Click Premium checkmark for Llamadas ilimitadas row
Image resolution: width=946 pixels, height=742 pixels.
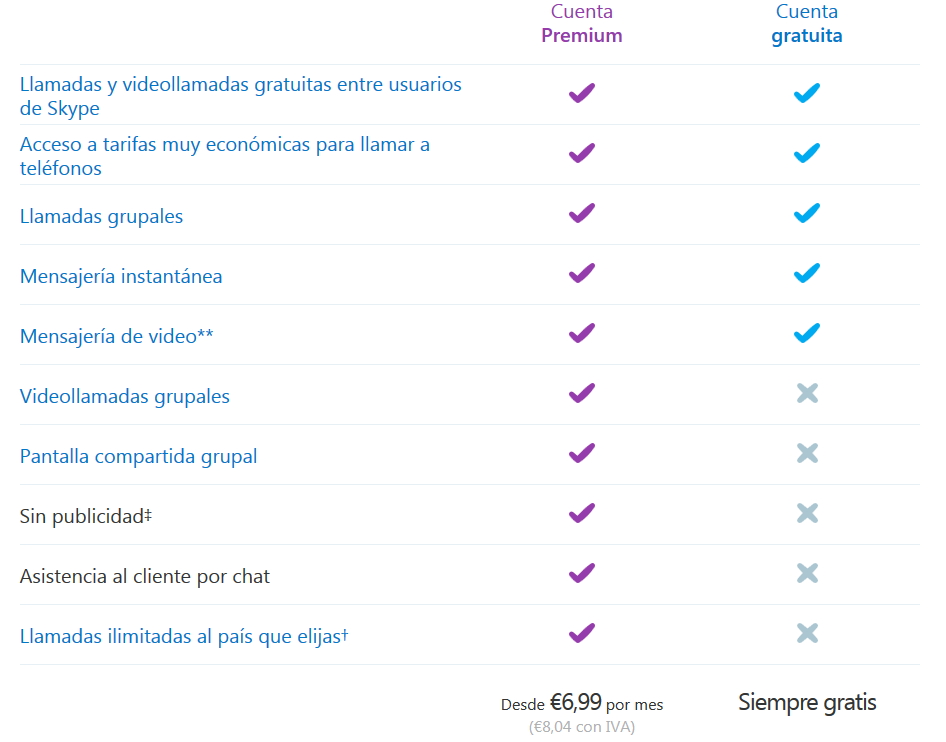[x=581, y=633]
